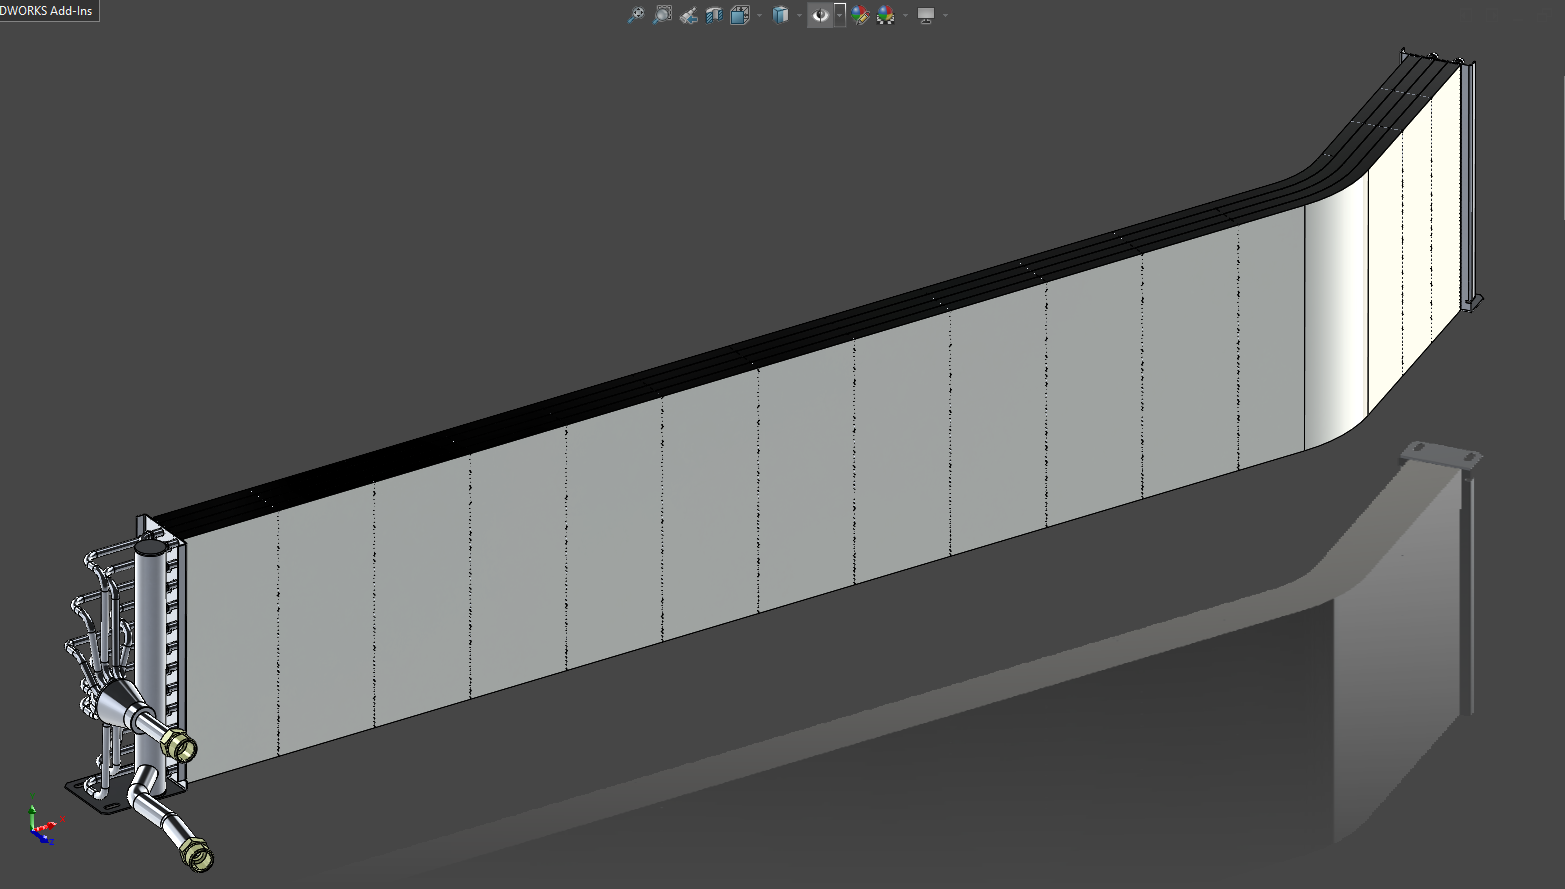This screenshot has width=1565, height=889.
Task: Click the Apply Scene icon
Action: [886, 15]
